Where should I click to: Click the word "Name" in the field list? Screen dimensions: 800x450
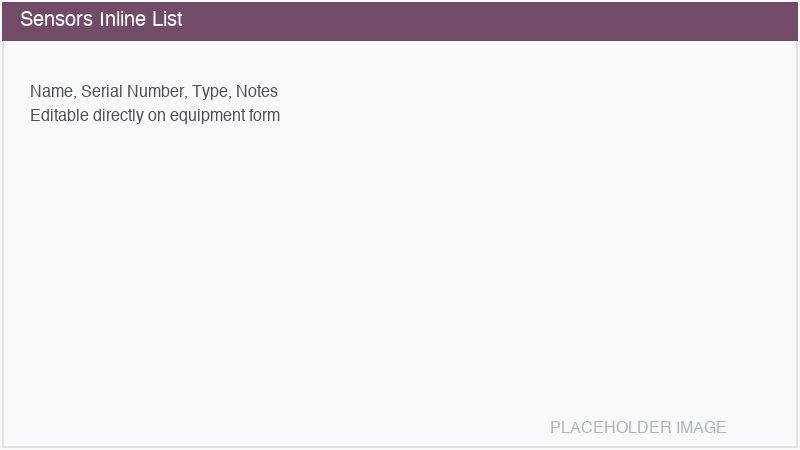51,92
